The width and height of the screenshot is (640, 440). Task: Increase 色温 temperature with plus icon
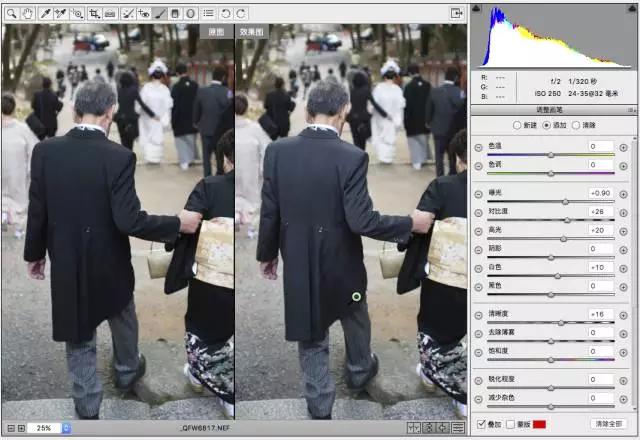[623, 148]
